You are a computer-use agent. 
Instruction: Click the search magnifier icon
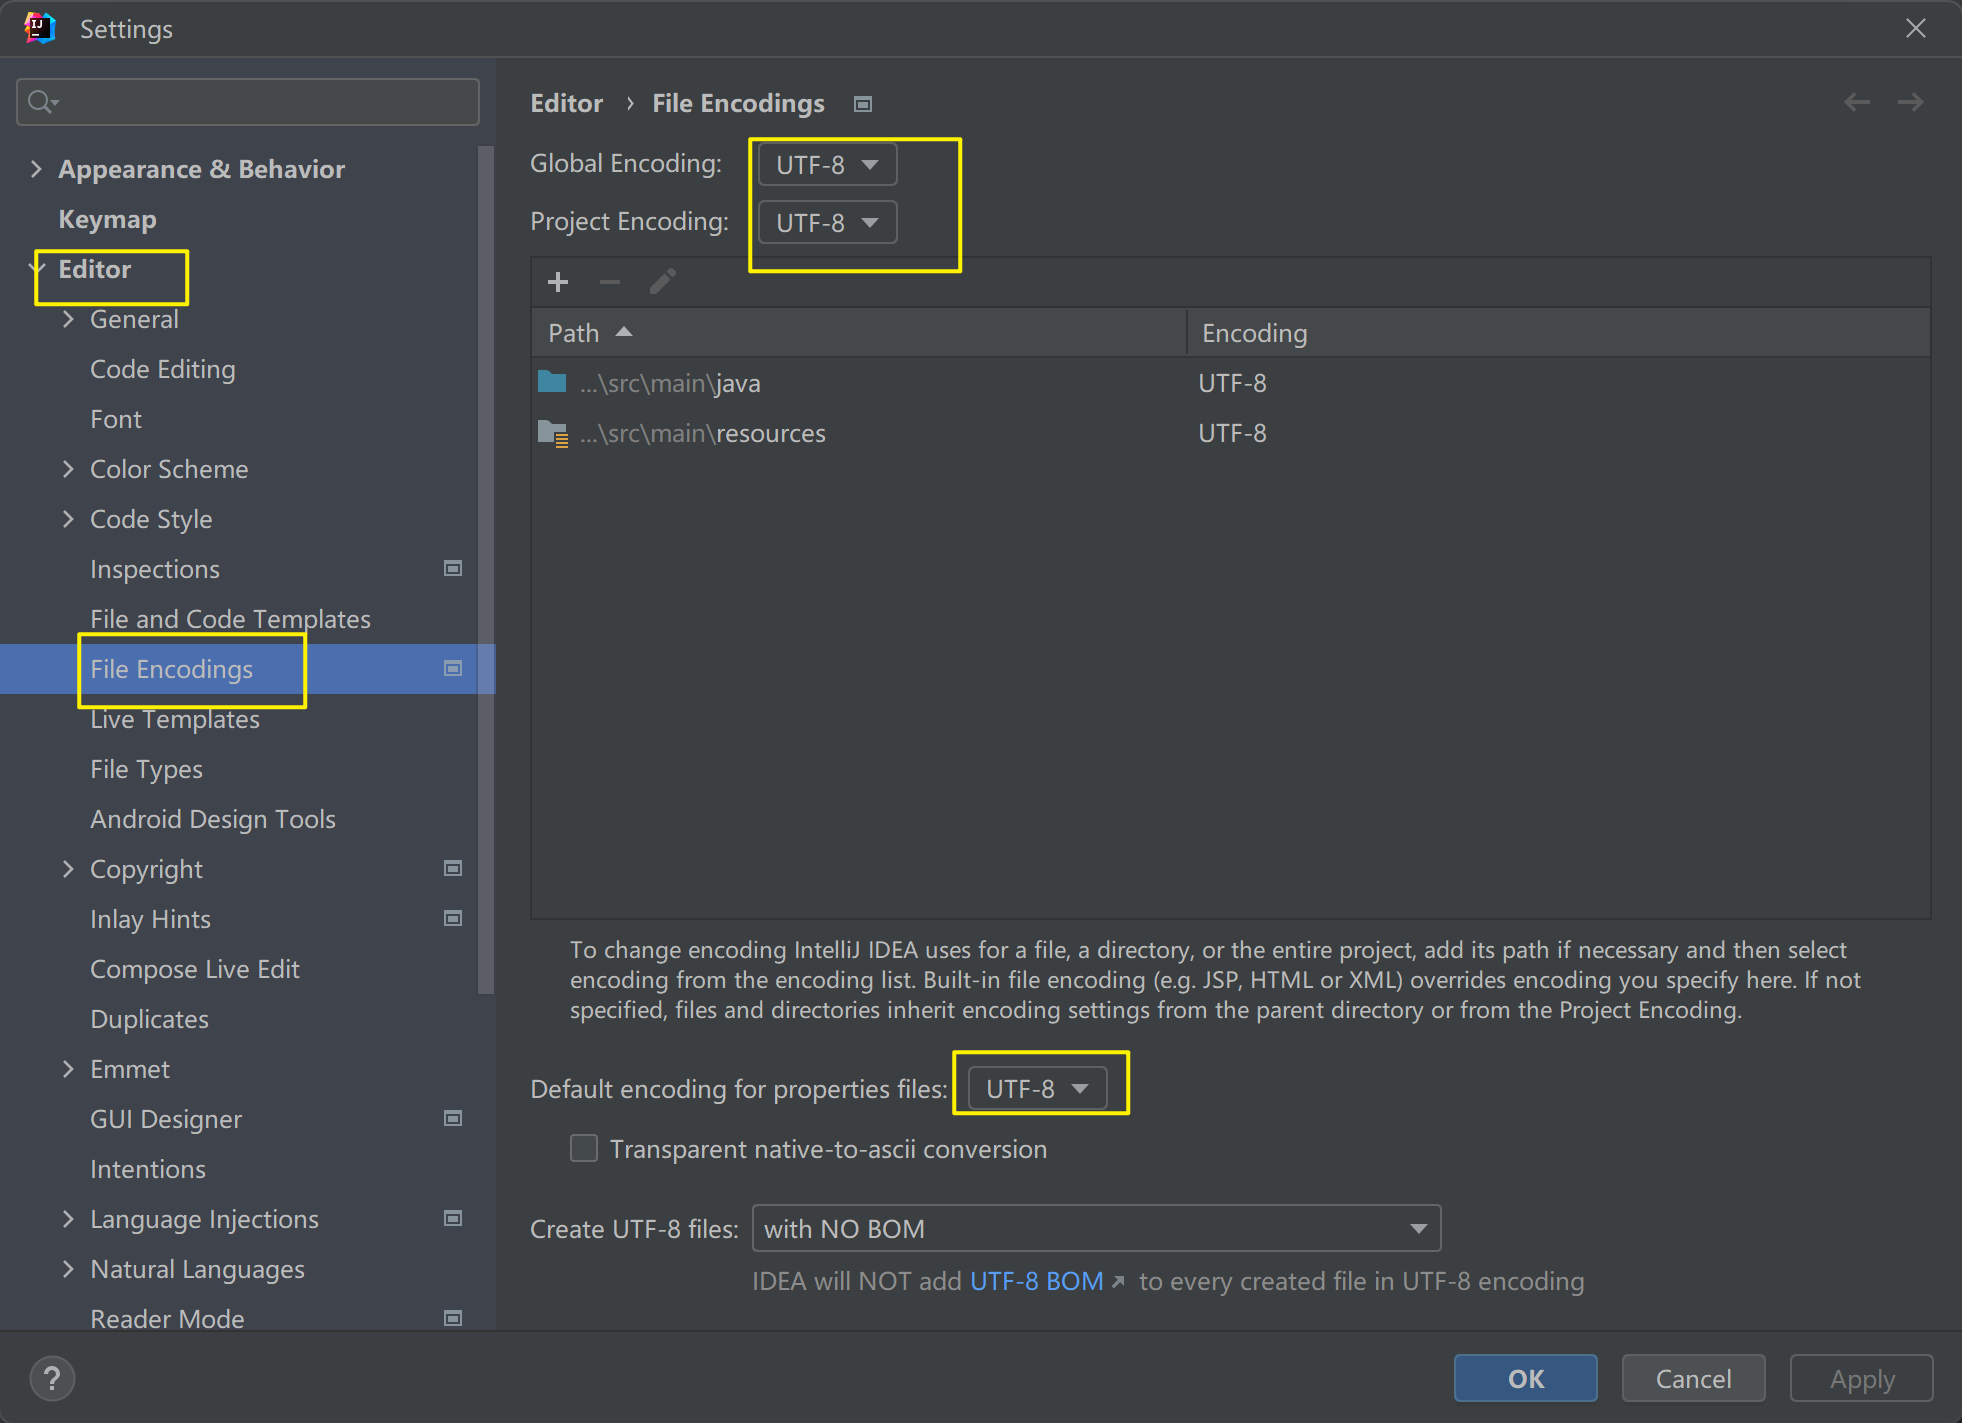[x=41, y=102]
